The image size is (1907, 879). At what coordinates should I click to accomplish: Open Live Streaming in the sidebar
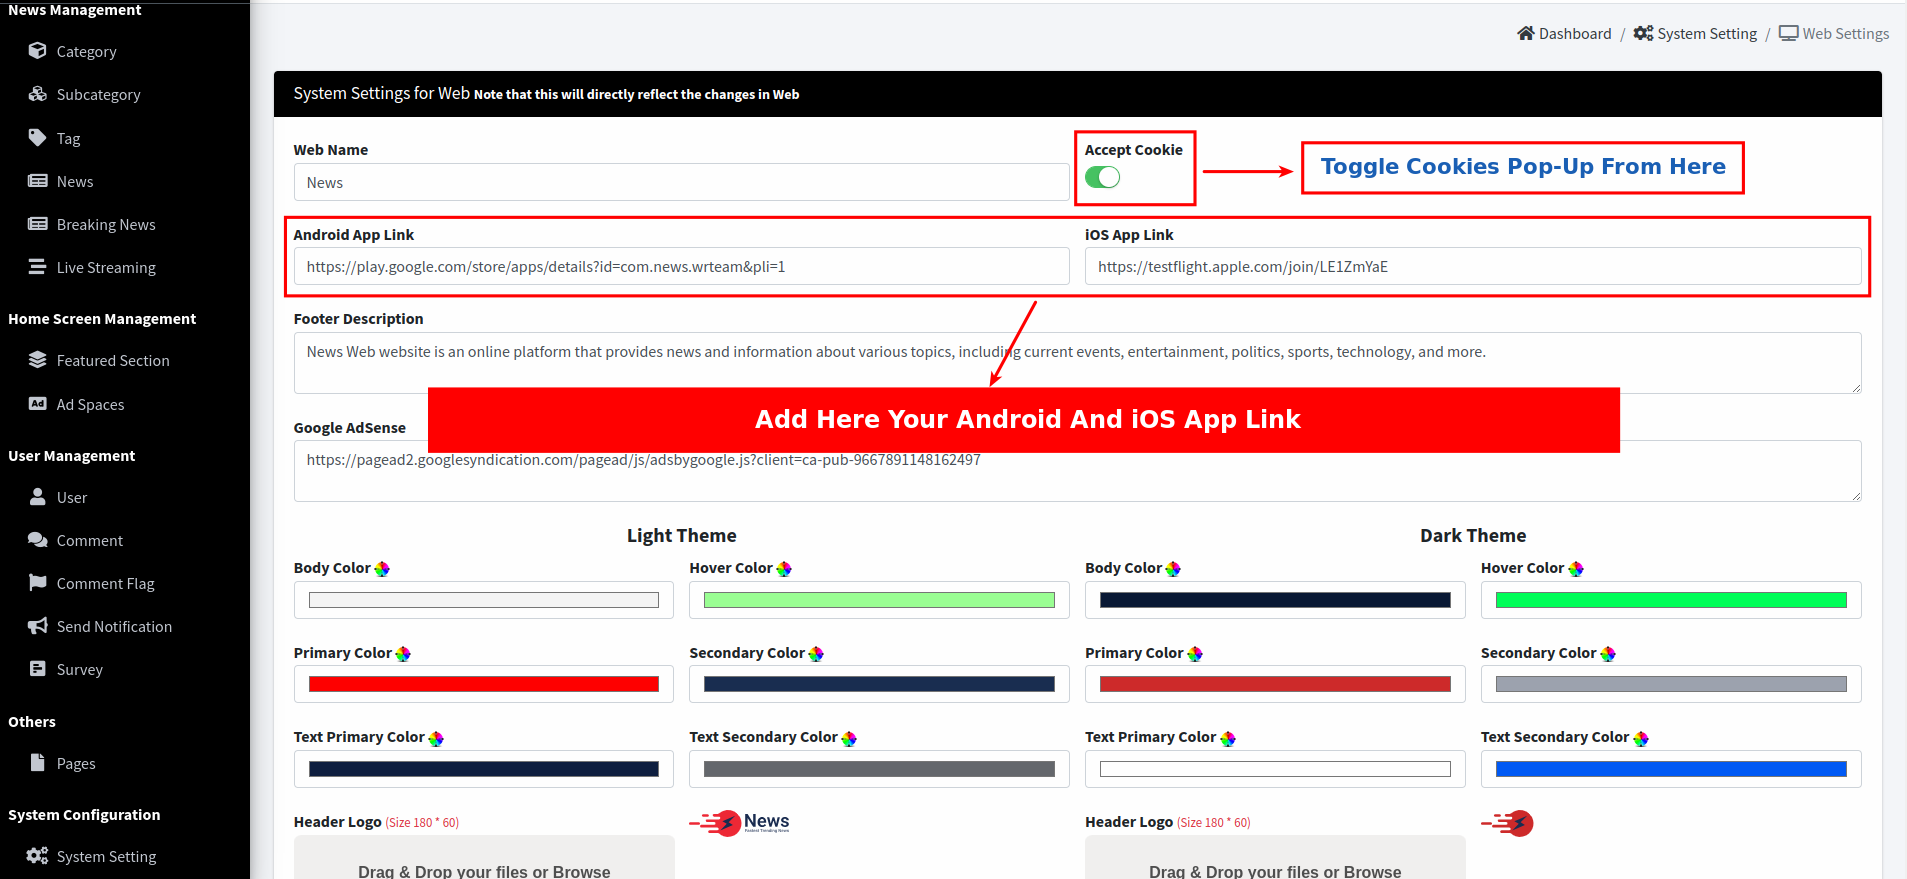tap(106, 268)
